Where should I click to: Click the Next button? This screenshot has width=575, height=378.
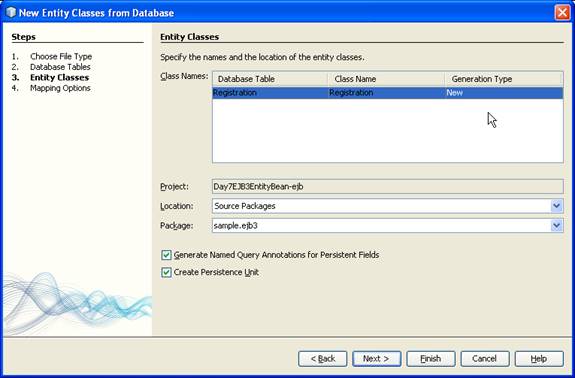point(377,359)
